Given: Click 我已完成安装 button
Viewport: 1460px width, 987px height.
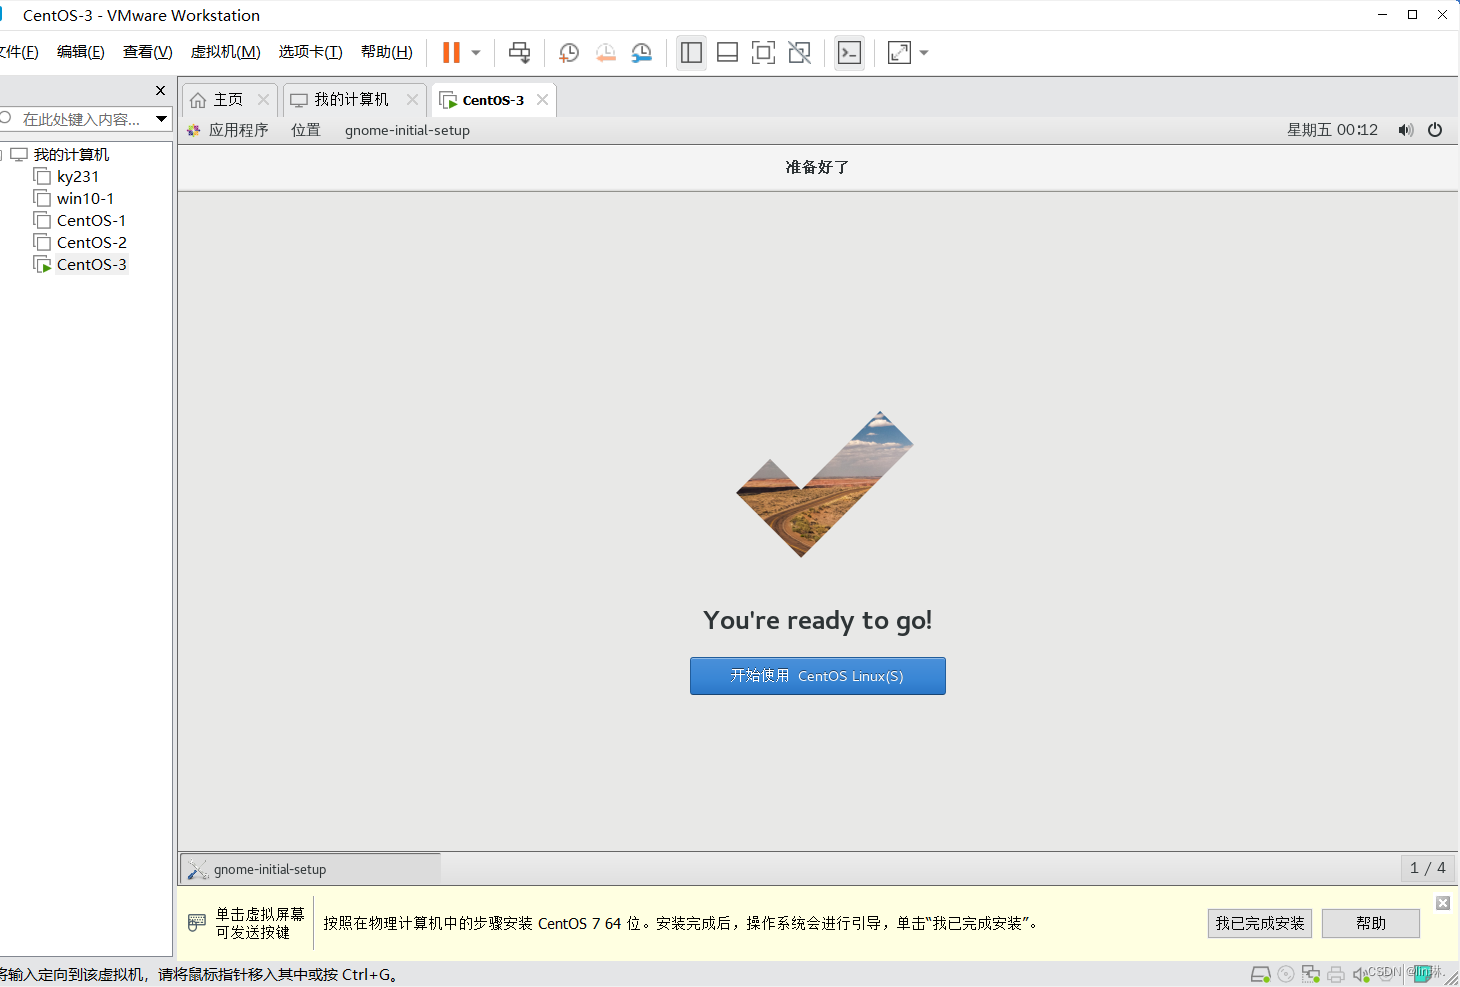Looking at the screenshot, I should (x=1259, y=923).
